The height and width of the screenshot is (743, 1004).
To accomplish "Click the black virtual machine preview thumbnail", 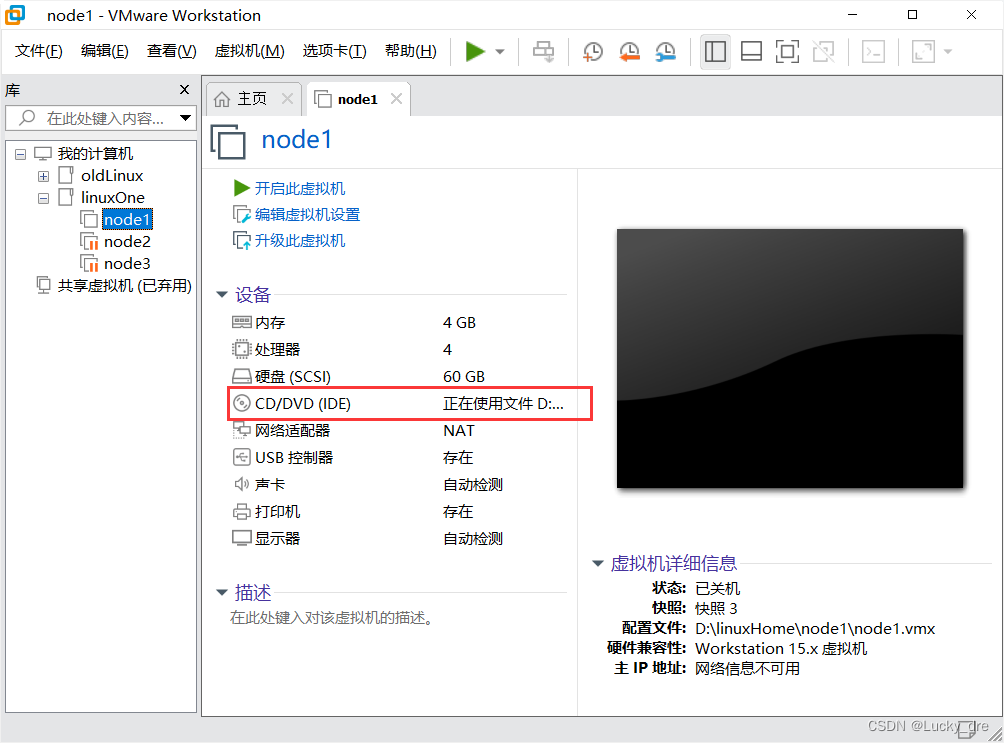I will pyautogui.click(x=789, y=359).
